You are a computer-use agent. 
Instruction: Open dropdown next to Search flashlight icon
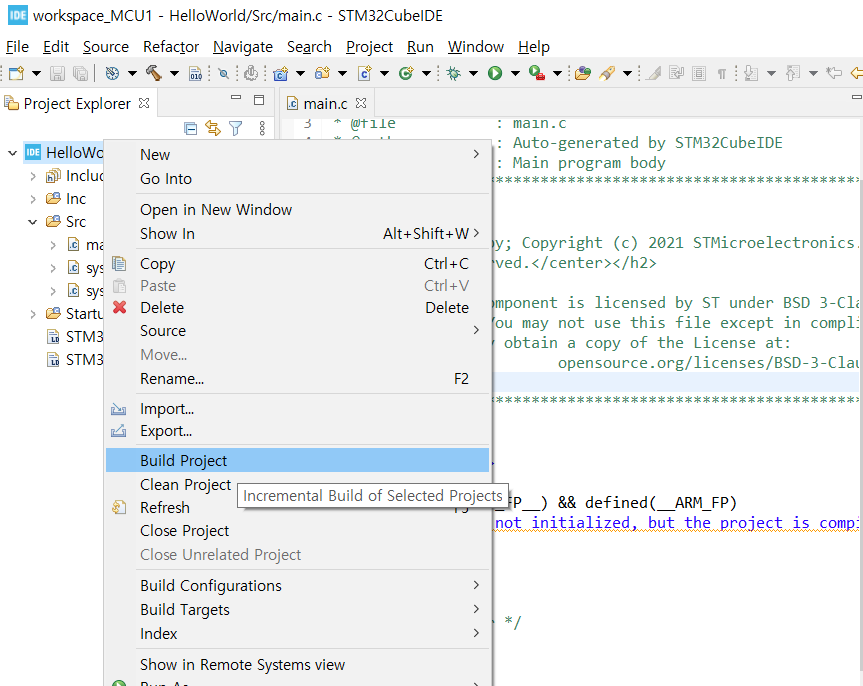[x=627, y=73]
